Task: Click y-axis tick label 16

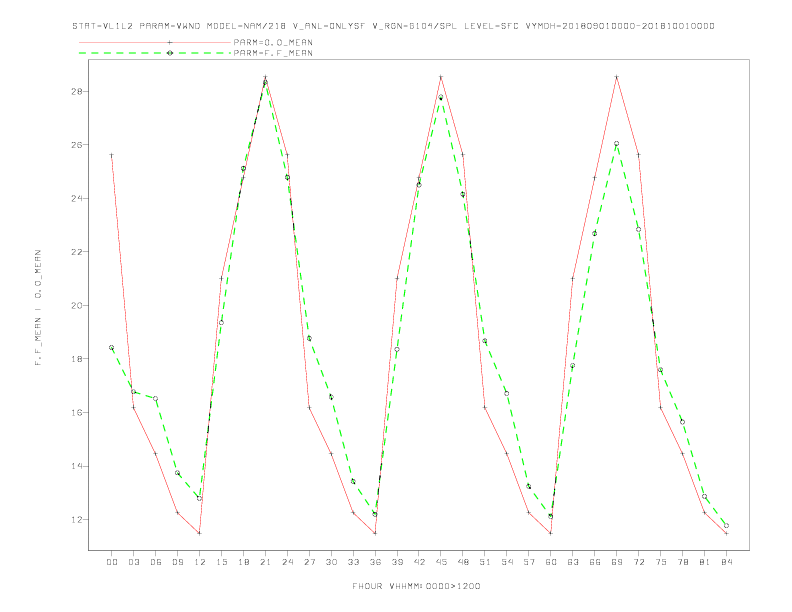Action: [77, 413]
